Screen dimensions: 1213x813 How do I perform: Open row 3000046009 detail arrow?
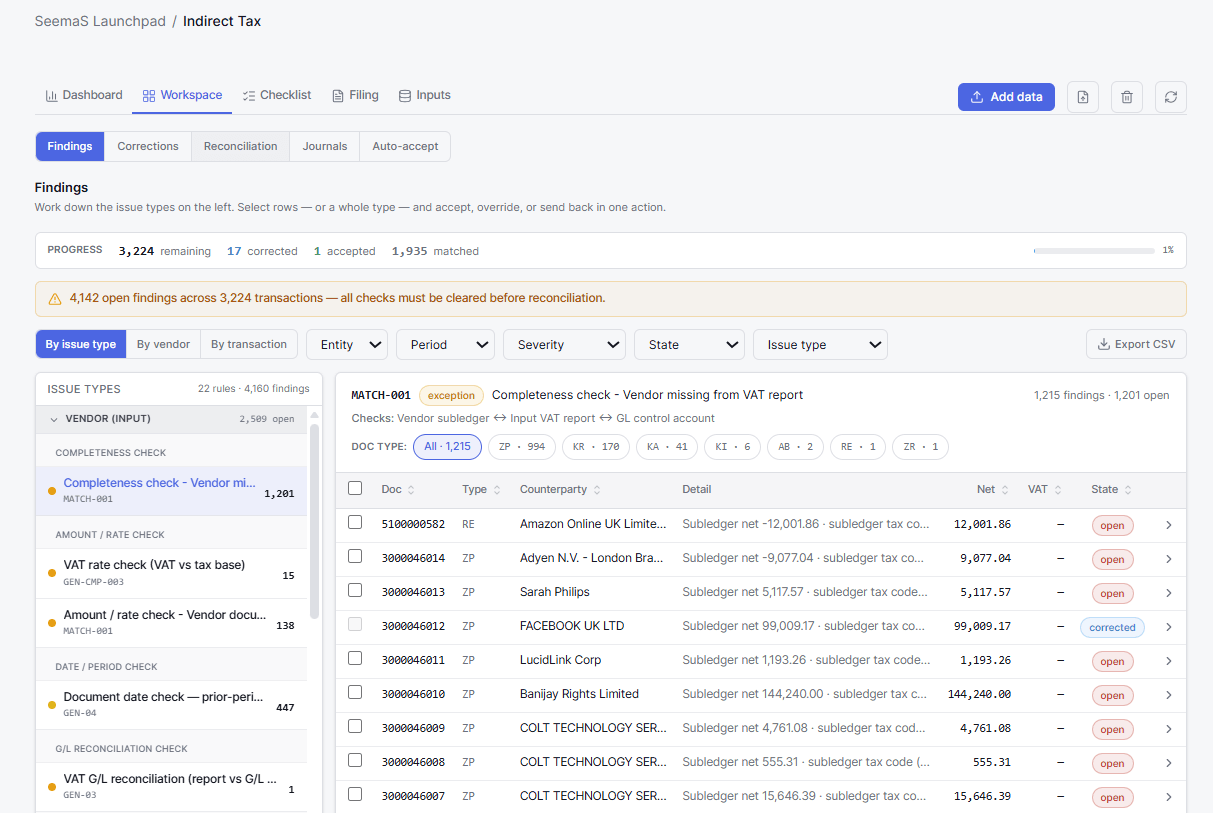click(1169, 729)
